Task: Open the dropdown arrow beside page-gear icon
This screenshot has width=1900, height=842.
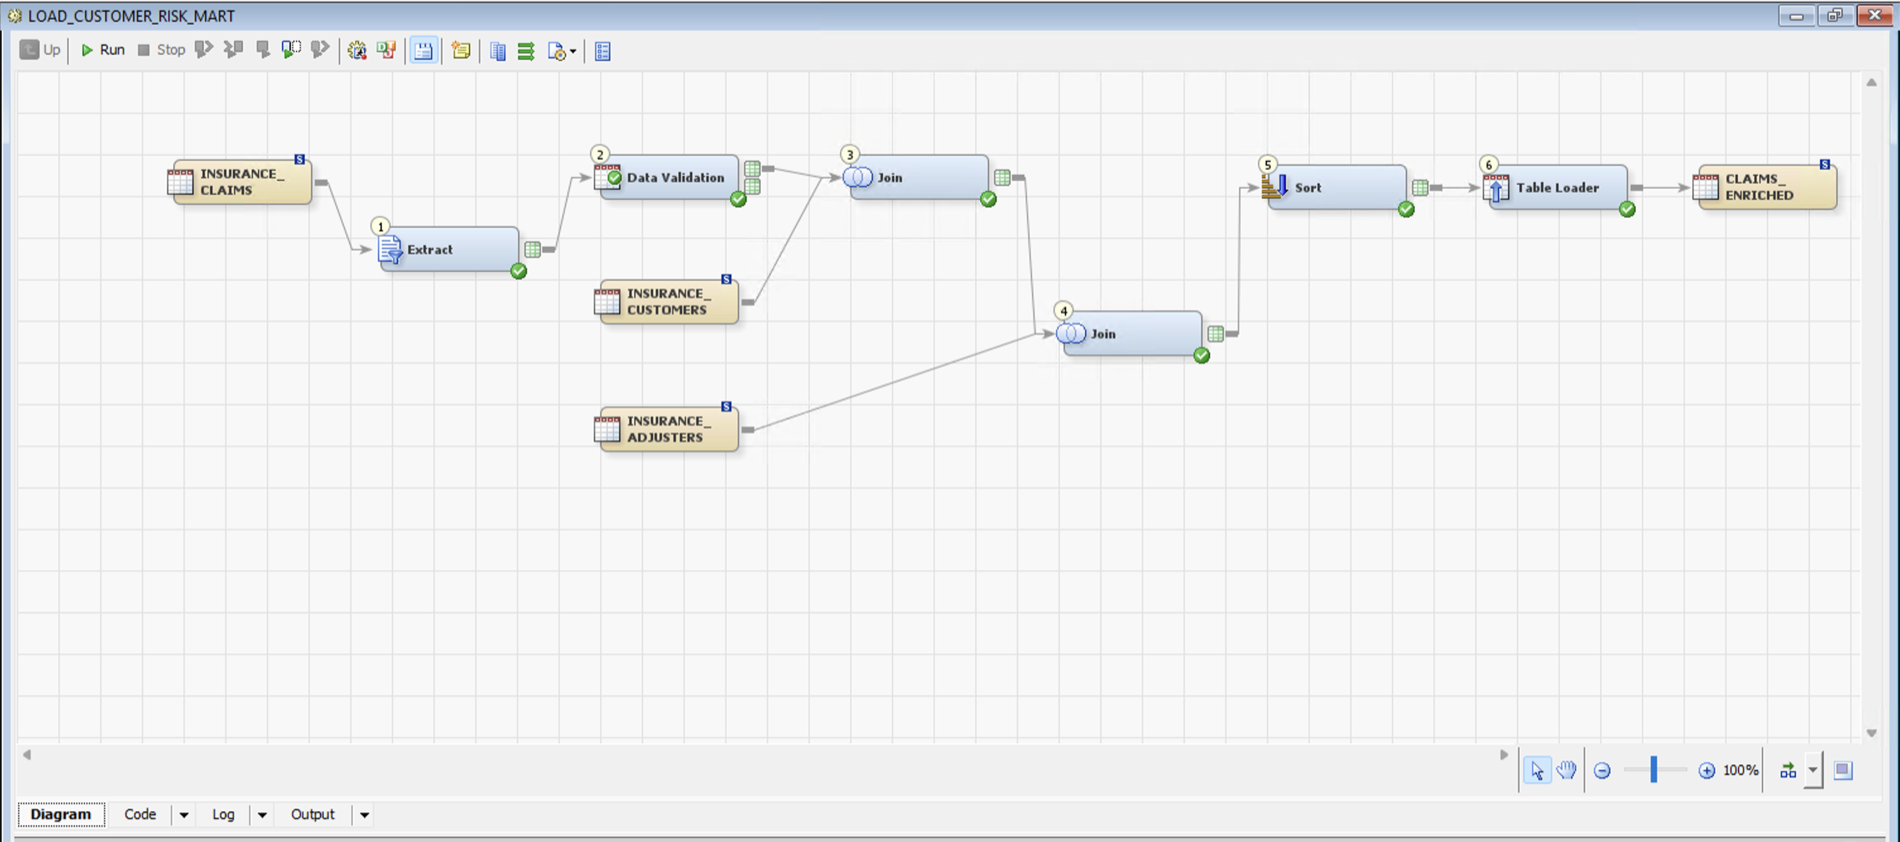Action: coord(573,52)
